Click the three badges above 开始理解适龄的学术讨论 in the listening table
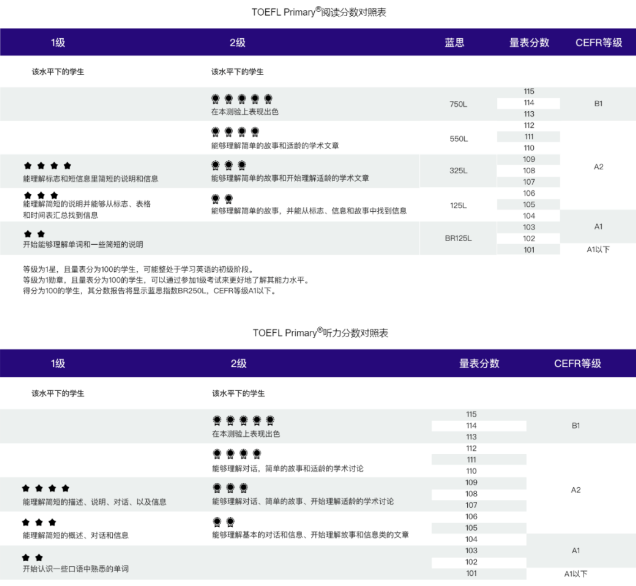The width and height of the screenshot is (636, 586). [x=230, y=488]
